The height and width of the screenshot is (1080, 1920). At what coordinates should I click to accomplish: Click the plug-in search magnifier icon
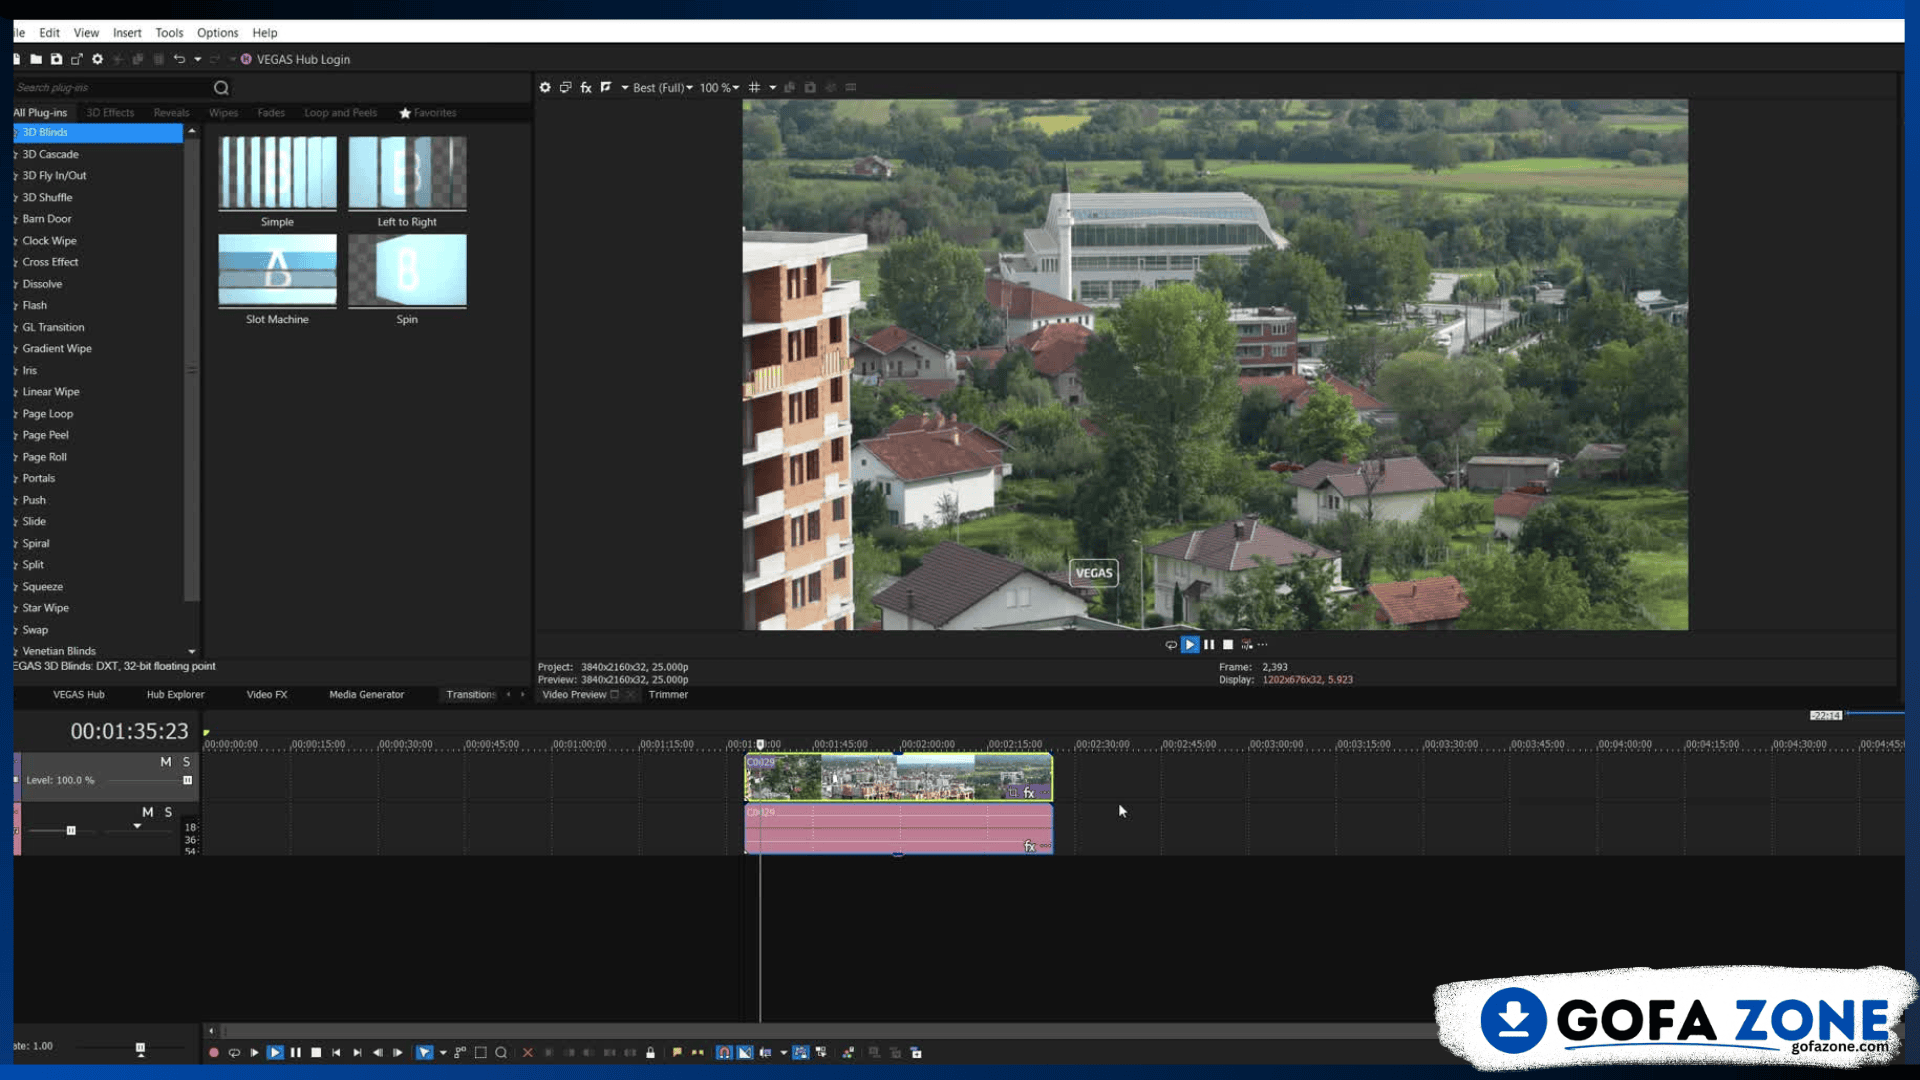click(221, 88)
